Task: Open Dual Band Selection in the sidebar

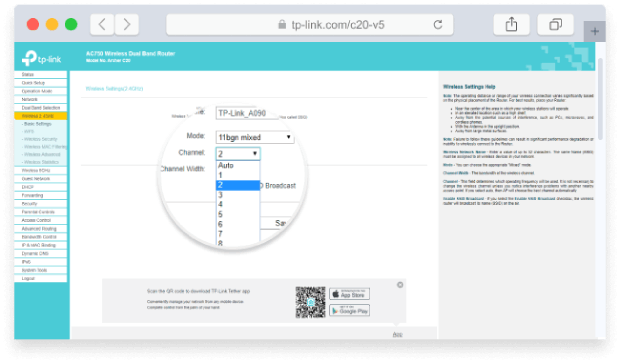Action: click(41, 108)
